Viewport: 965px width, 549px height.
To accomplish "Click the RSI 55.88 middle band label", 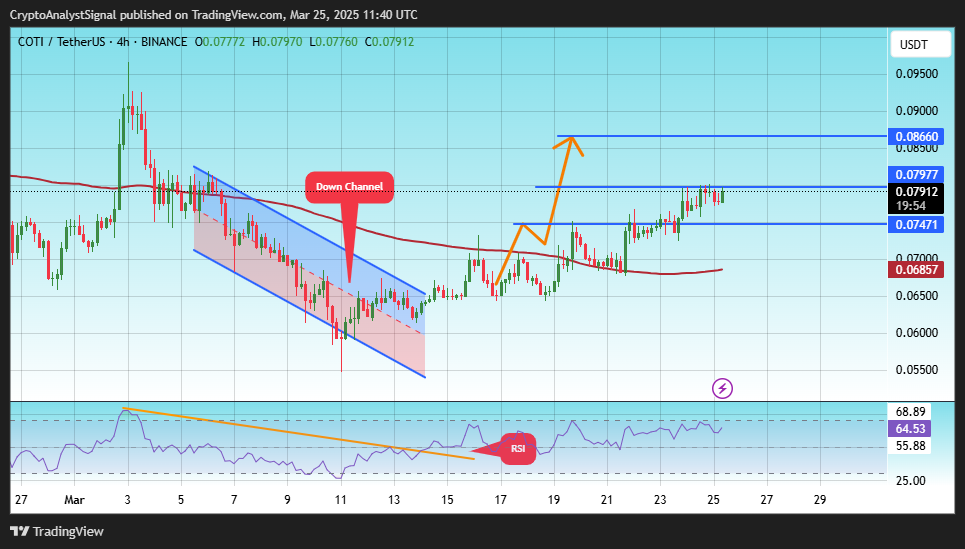I will tap(910, 446).
